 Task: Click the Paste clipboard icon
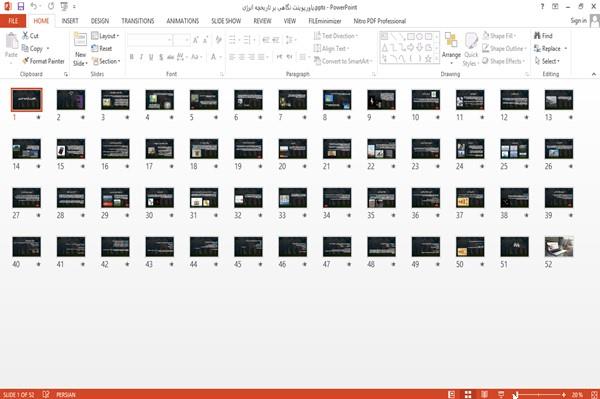(11, 41)
